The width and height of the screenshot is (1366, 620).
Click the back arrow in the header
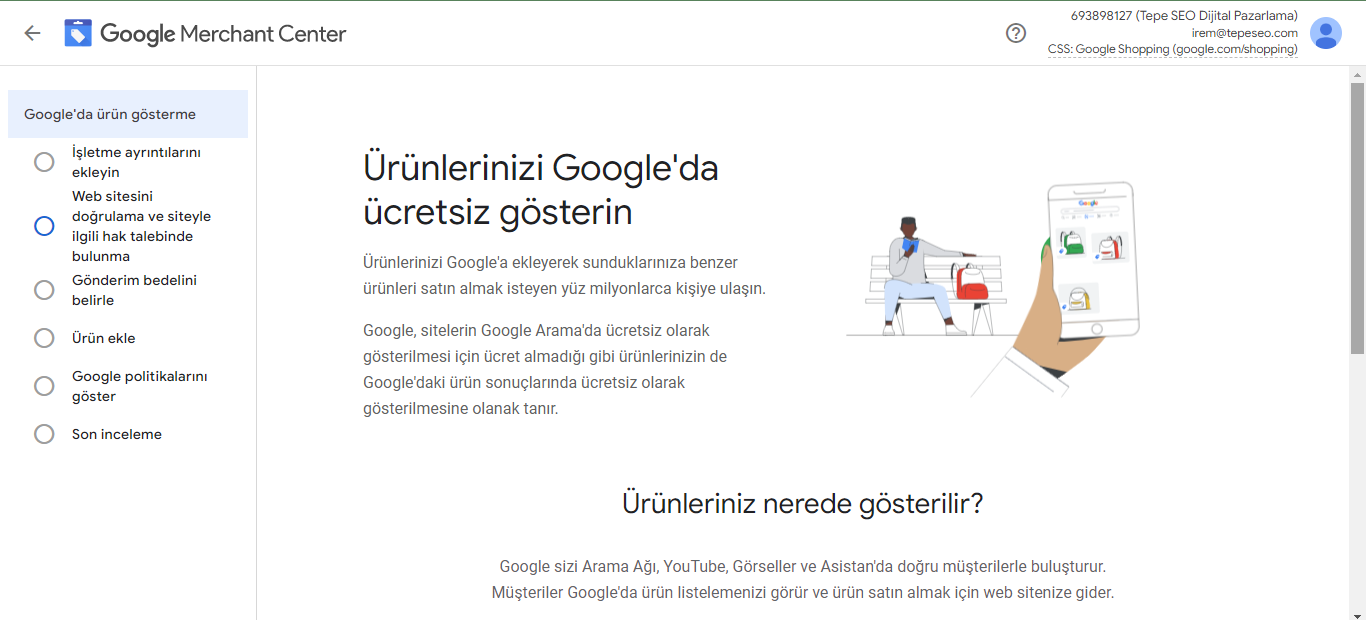pos(32,33)
